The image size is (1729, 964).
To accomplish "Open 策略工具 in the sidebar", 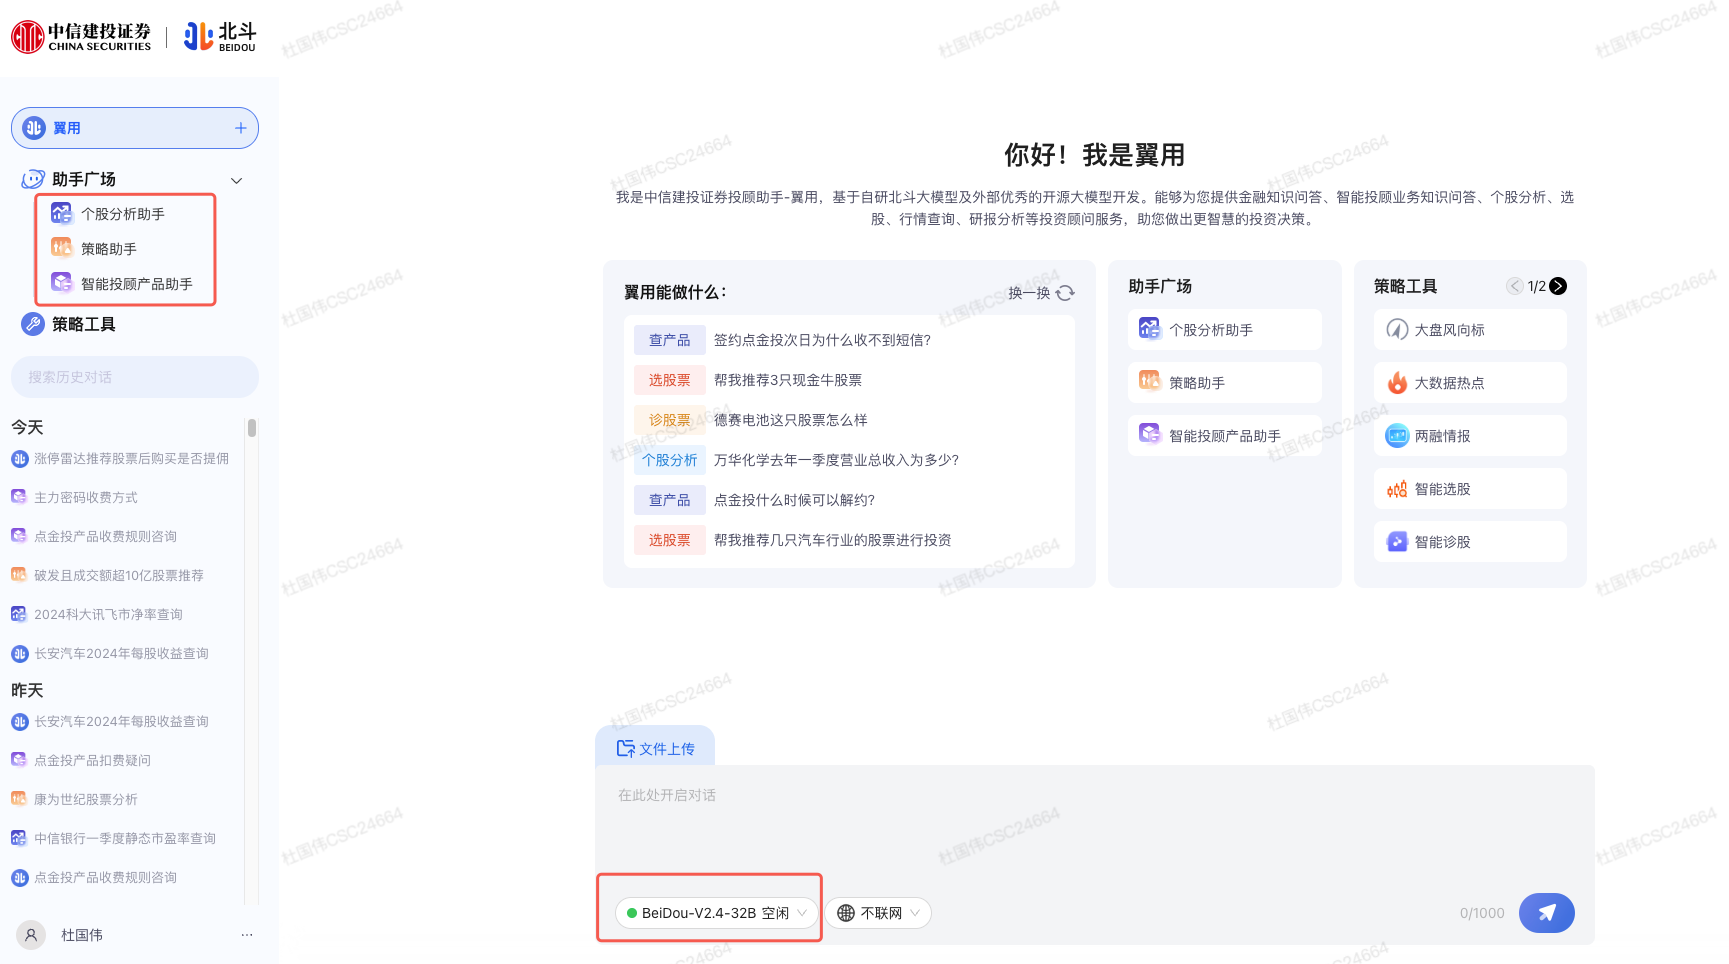I will (84, 324).
